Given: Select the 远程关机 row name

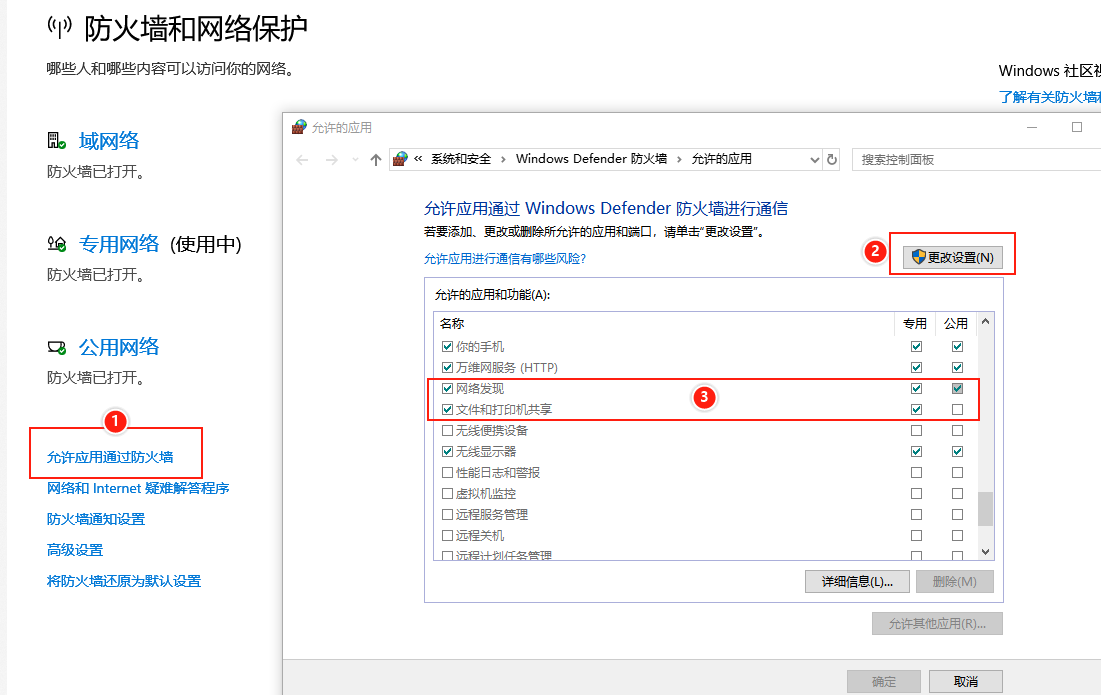Looking at the screenshot, I should (x=480, y=536).
